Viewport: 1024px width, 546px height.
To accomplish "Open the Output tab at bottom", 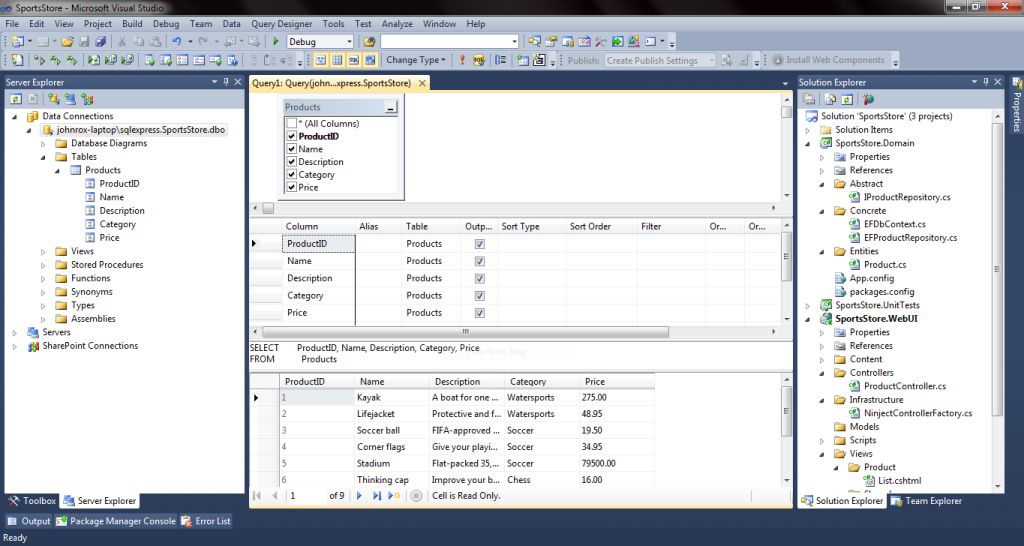I will click(x=28, y=521).
